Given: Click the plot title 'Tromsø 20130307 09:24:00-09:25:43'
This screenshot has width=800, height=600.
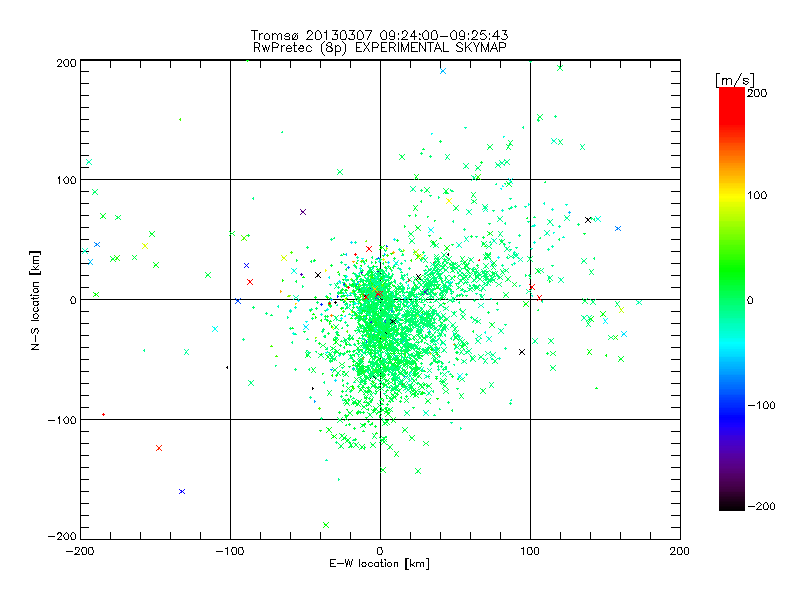Looking at the screenshot, I should pyautogui.click(x=380, y=35).
